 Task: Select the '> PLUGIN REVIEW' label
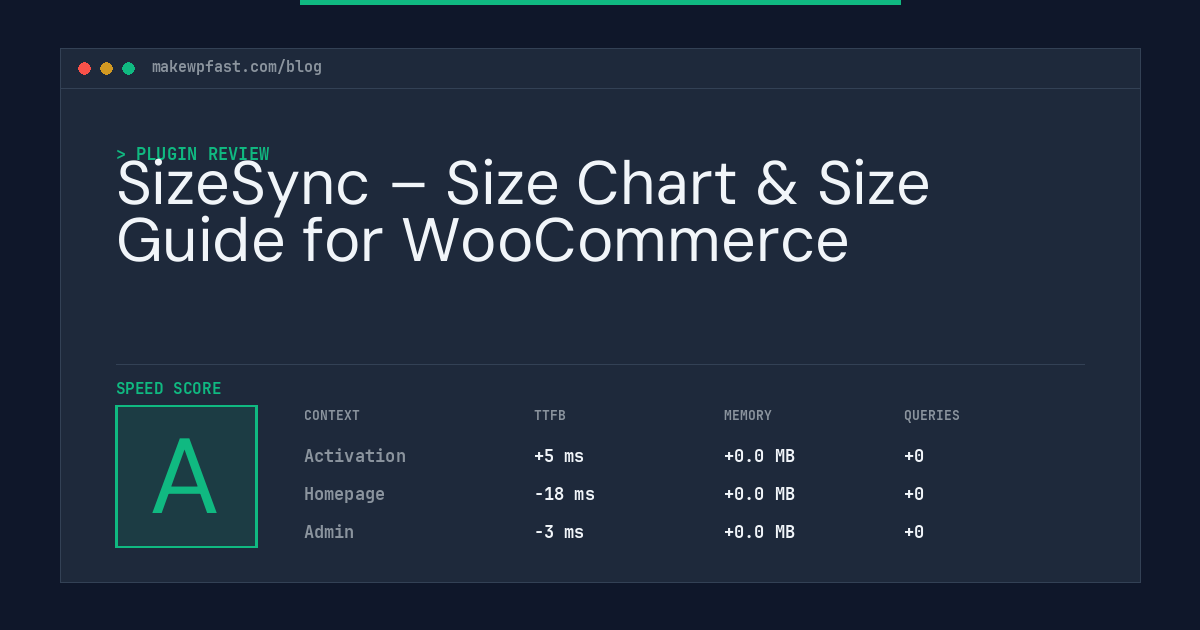pos(192,154)
